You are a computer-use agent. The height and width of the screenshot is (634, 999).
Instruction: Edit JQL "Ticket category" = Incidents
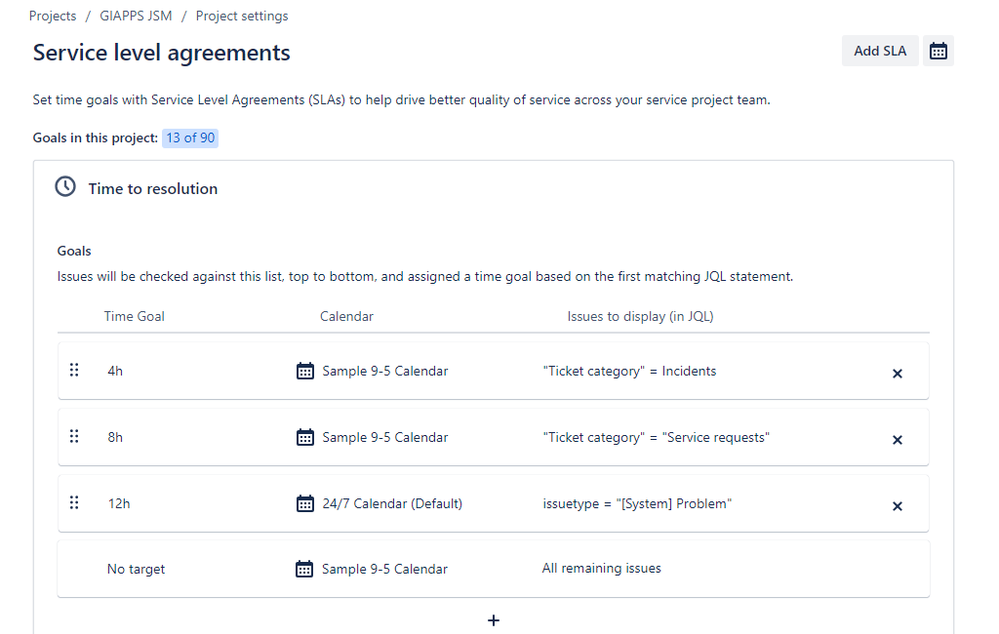click(629, 371)
